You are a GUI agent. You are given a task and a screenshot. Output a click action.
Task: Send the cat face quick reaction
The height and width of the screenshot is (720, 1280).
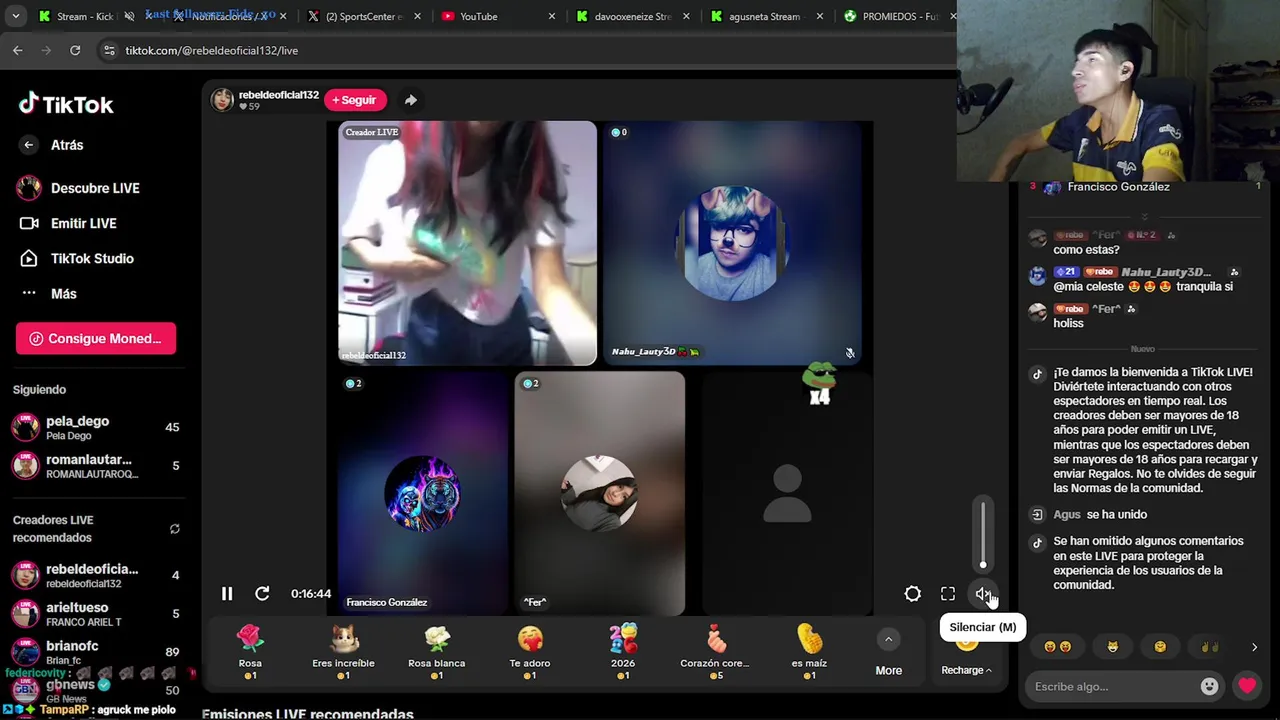point(1112,647)
